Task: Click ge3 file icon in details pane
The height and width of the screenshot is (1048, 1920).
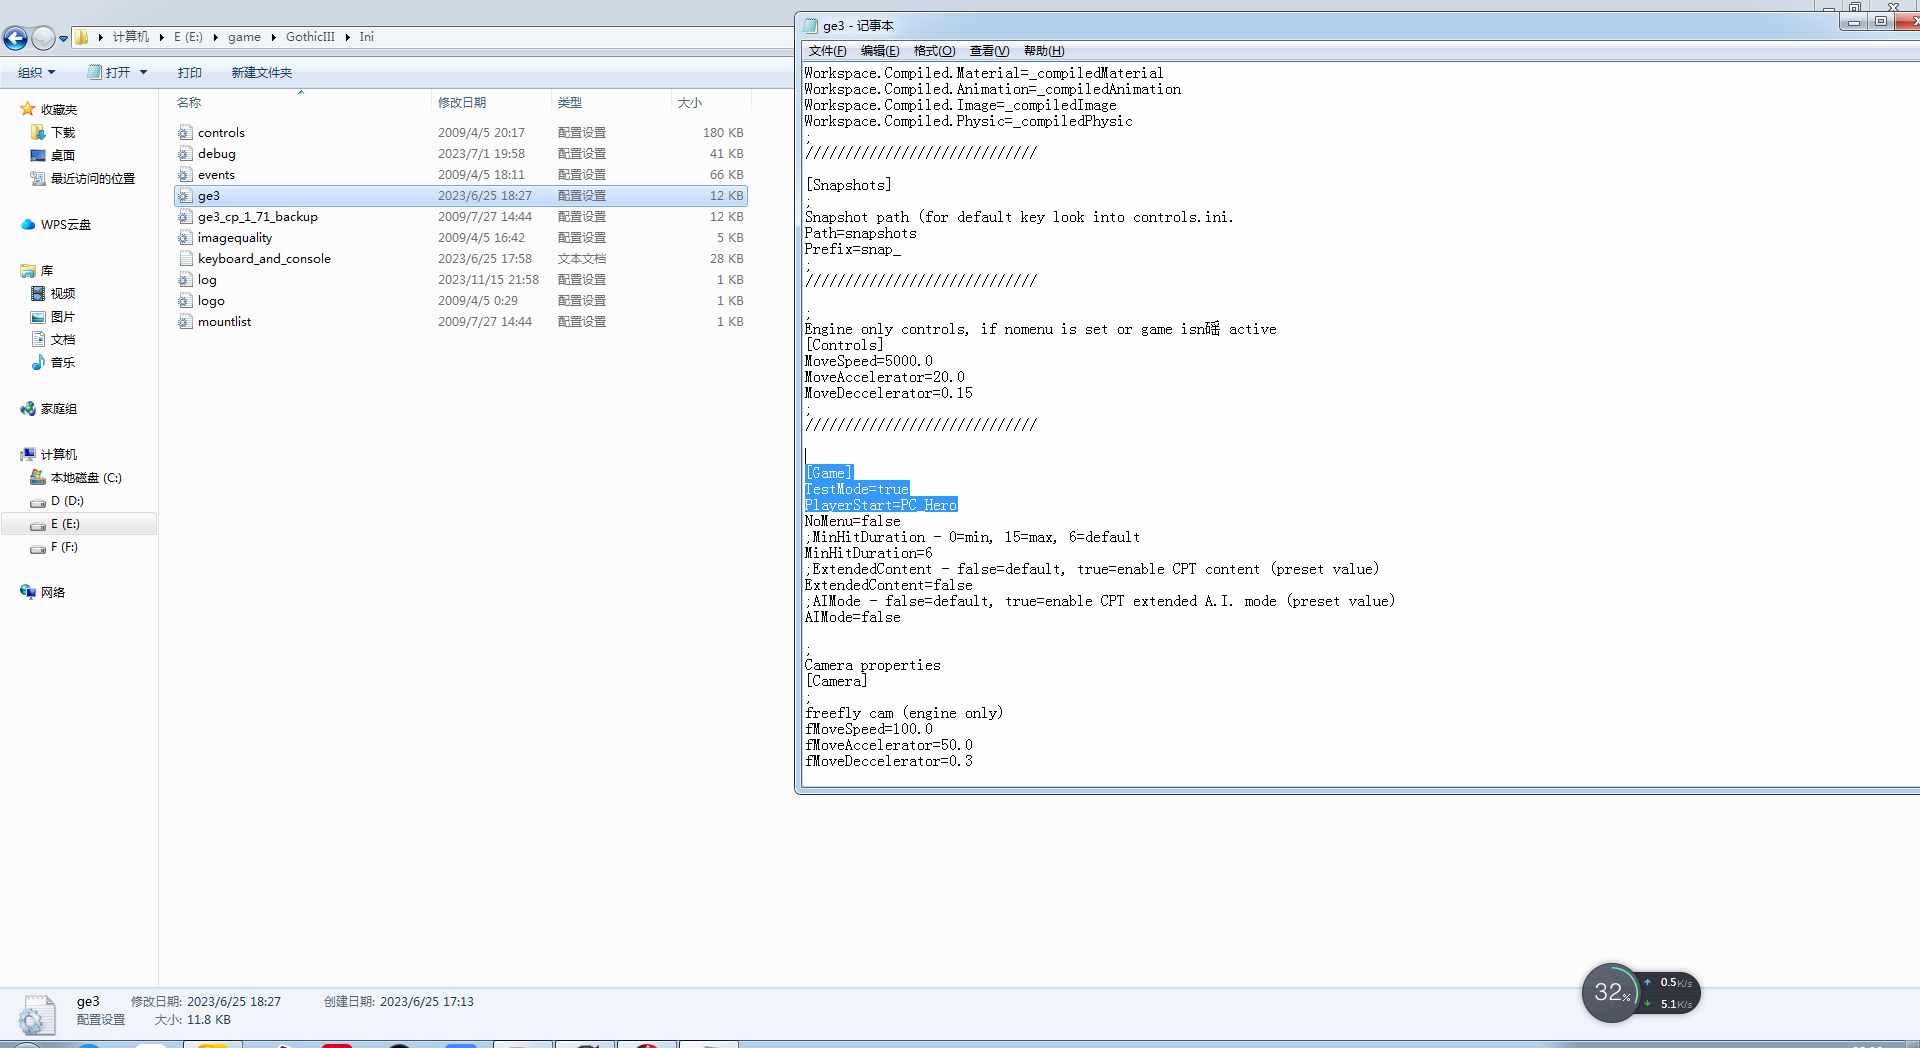Action: point(37,1015)
